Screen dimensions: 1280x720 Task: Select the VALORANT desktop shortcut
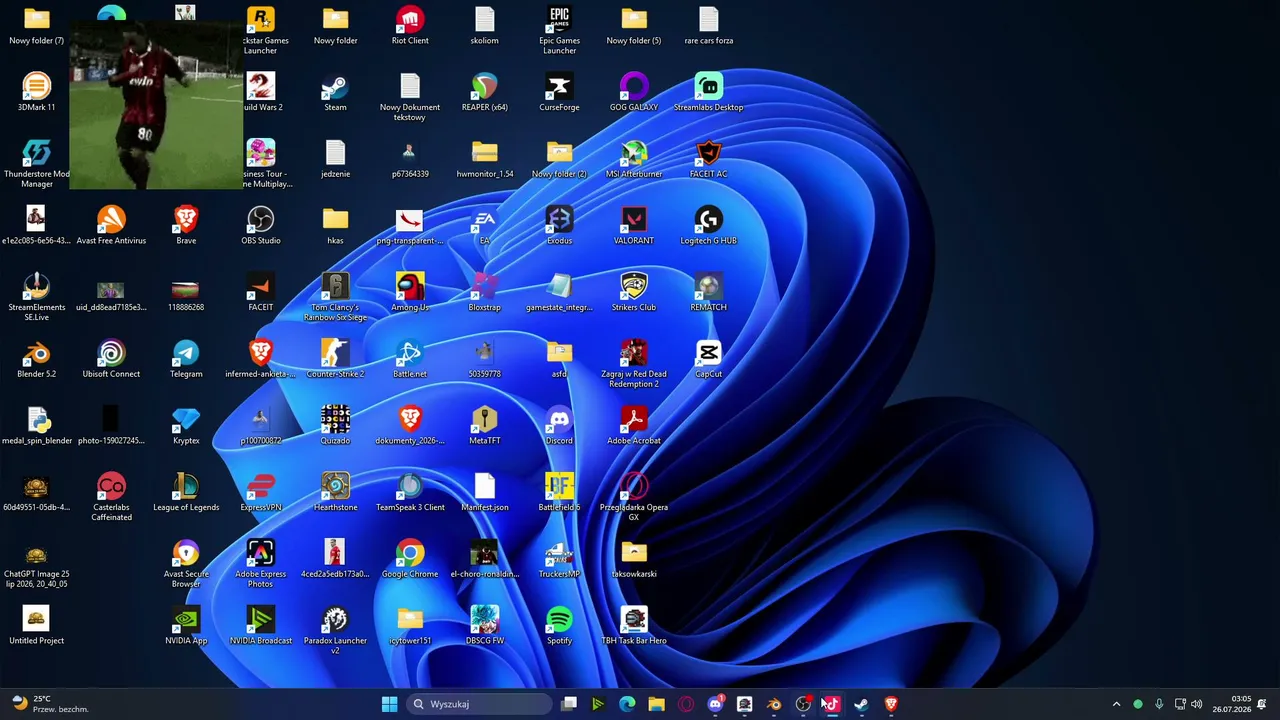(x=634, y=226)
